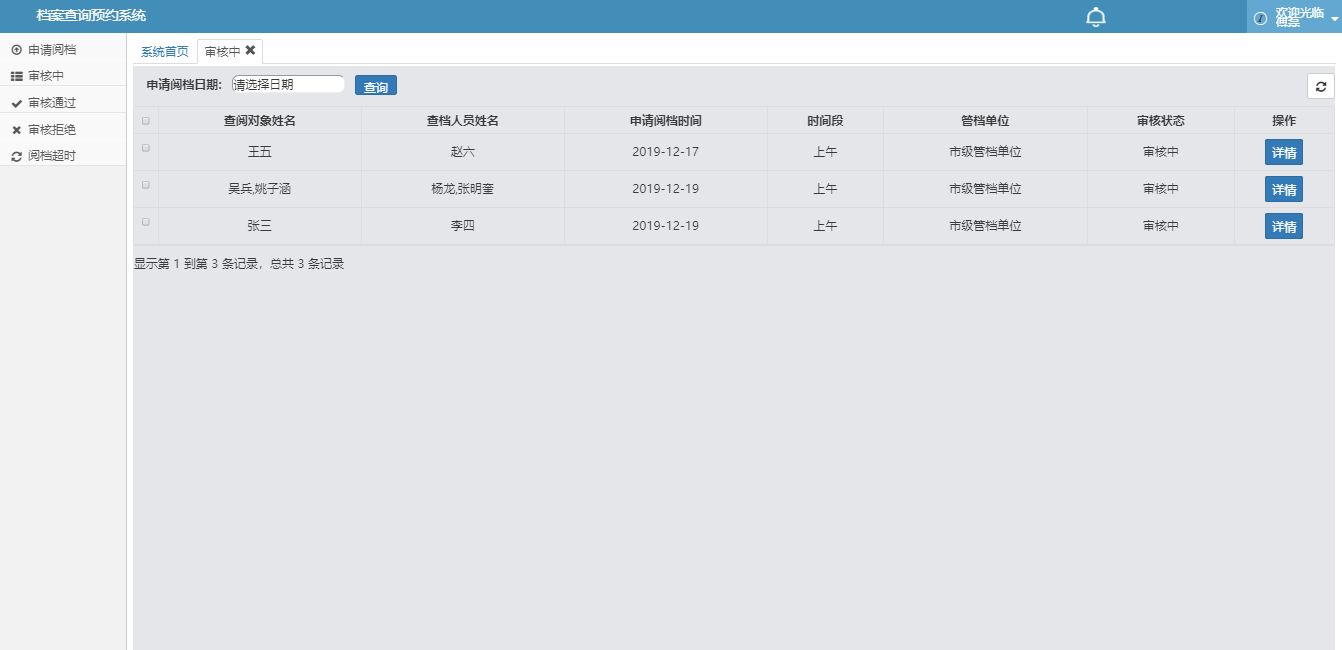Open 审核中 list in the sidebar
Image resolution: width=1342 pixels, height=650 pixels.
coord(46,76)
